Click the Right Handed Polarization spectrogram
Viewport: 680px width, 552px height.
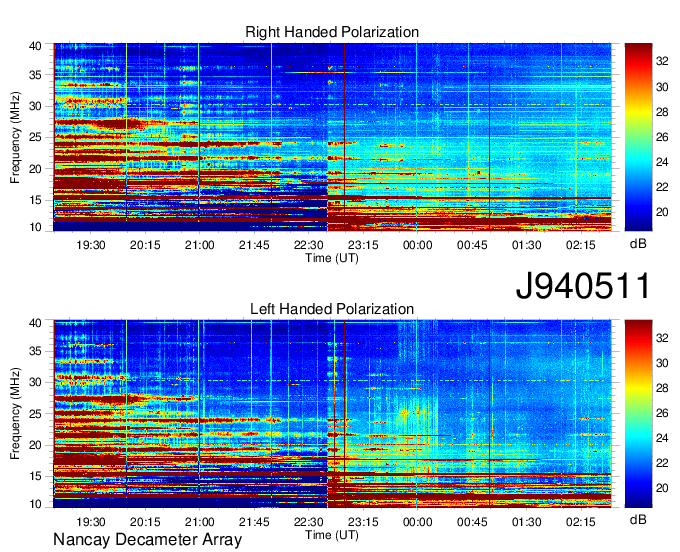332,137
